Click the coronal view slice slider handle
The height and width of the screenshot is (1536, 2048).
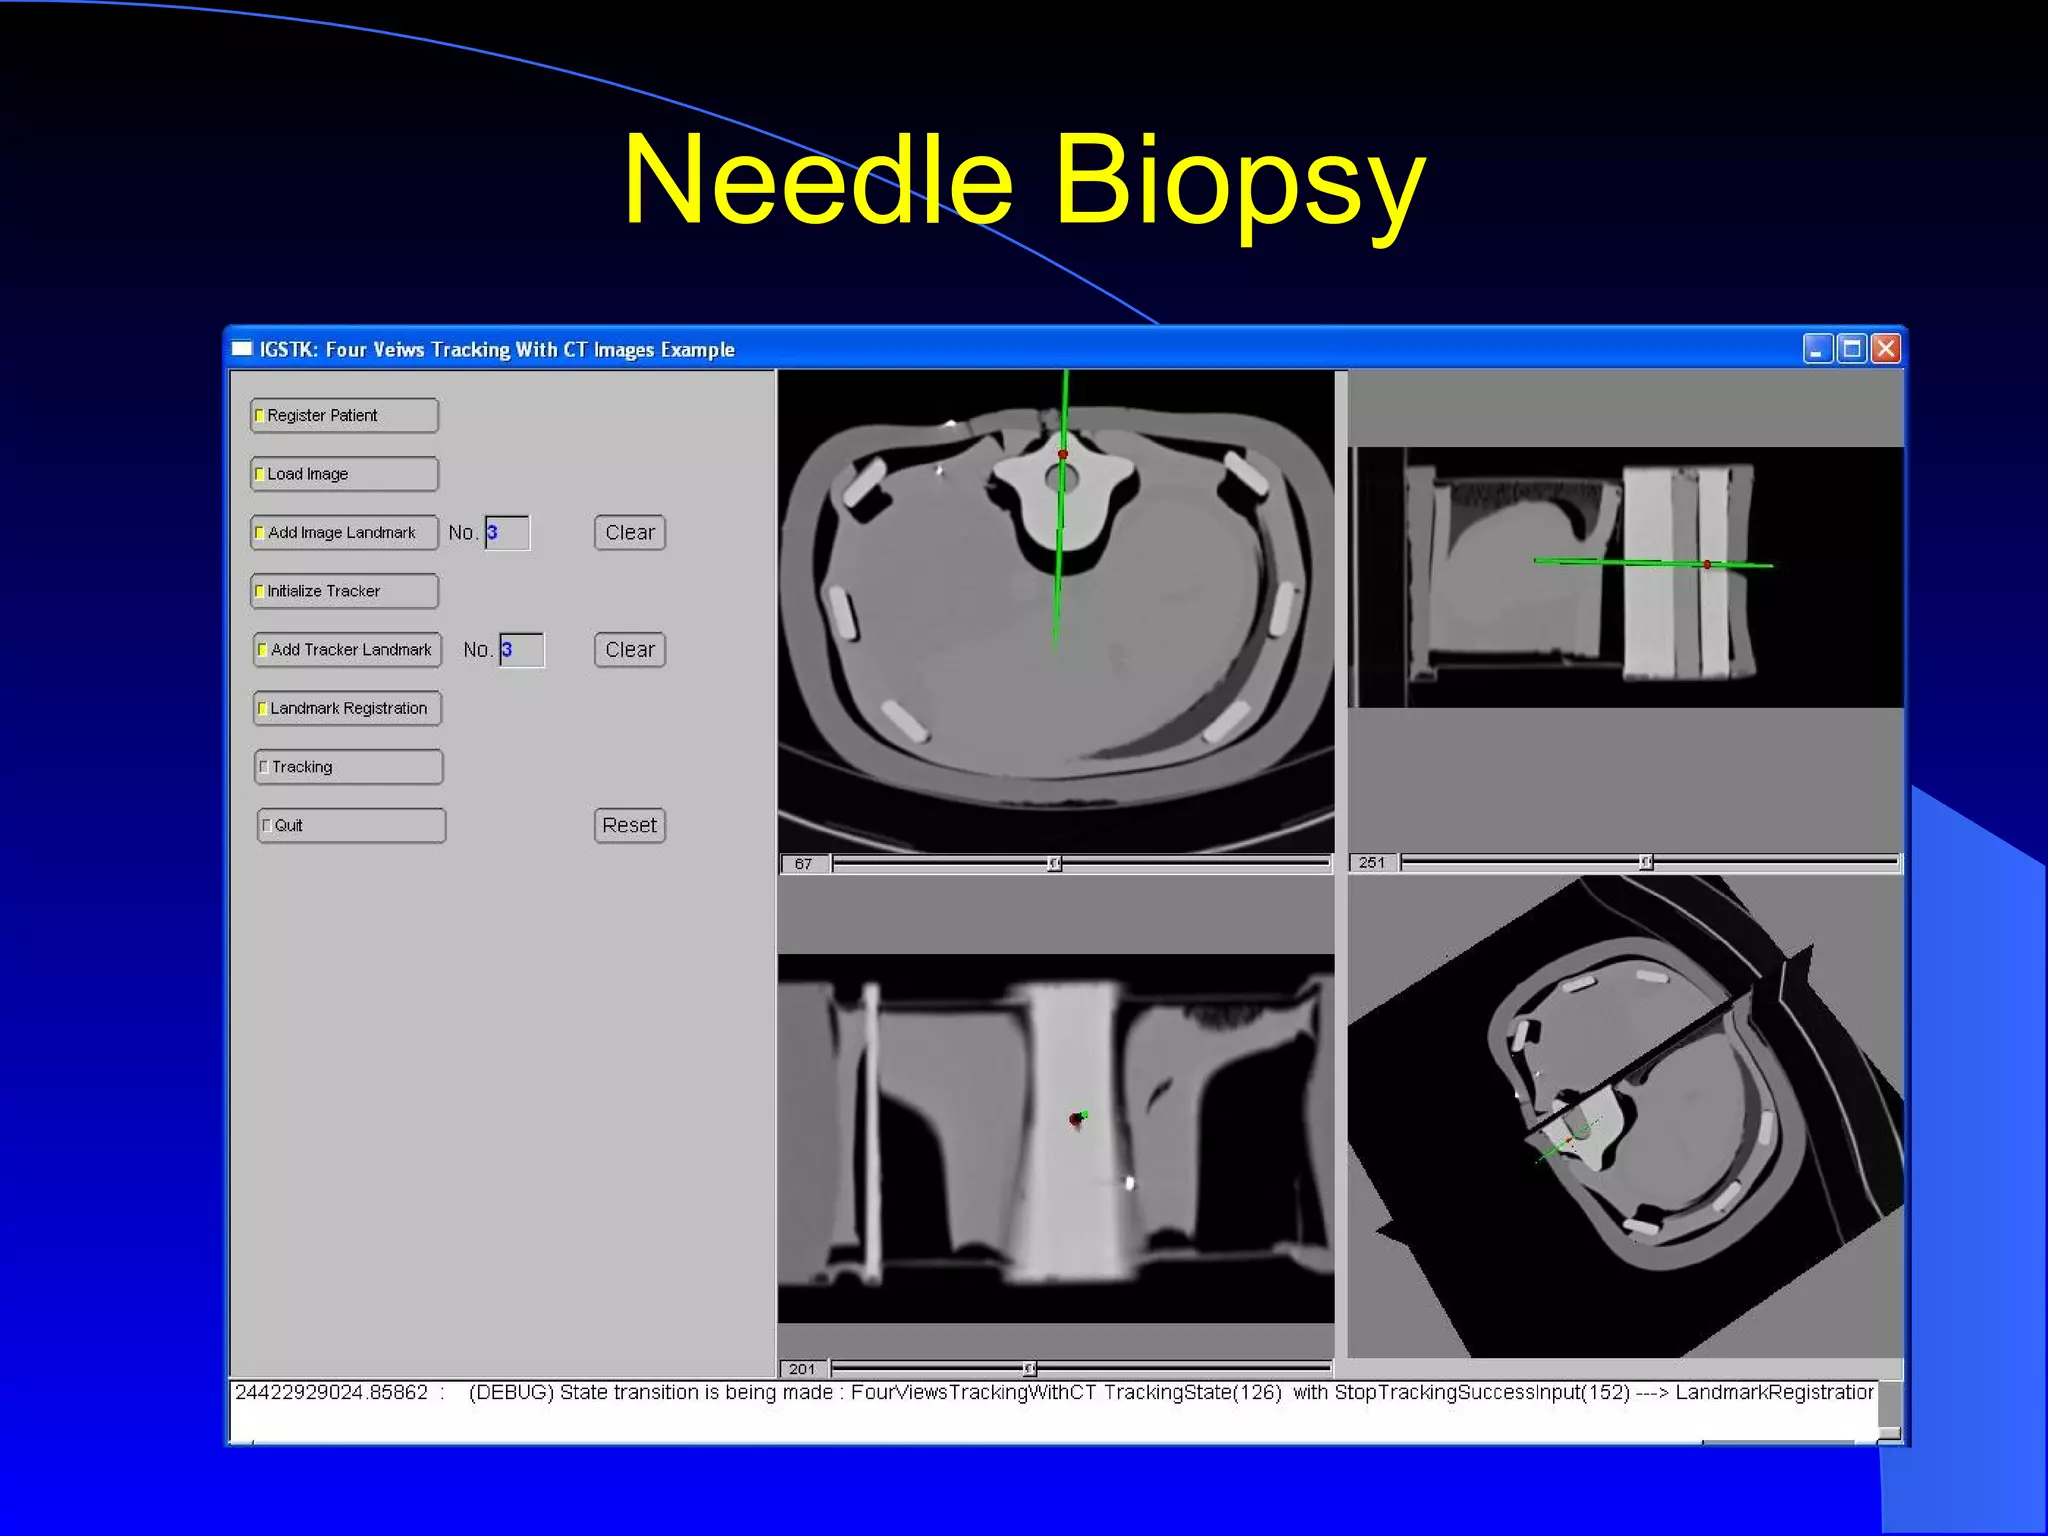[x=1029, y=1368]
